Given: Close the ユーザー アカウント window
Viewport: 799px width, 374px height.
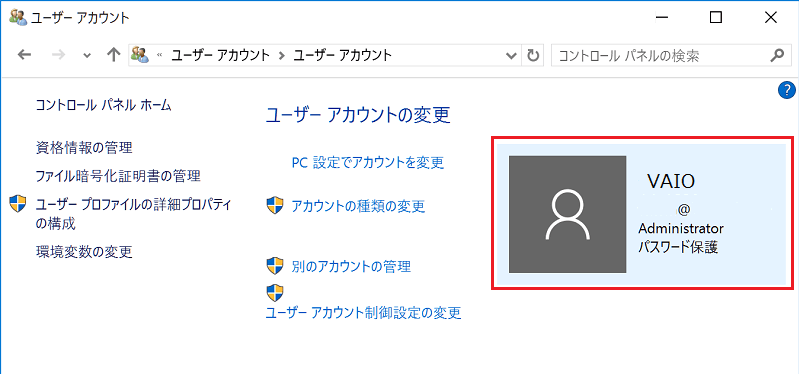Looking at the screenshot, I should [771, 17].
